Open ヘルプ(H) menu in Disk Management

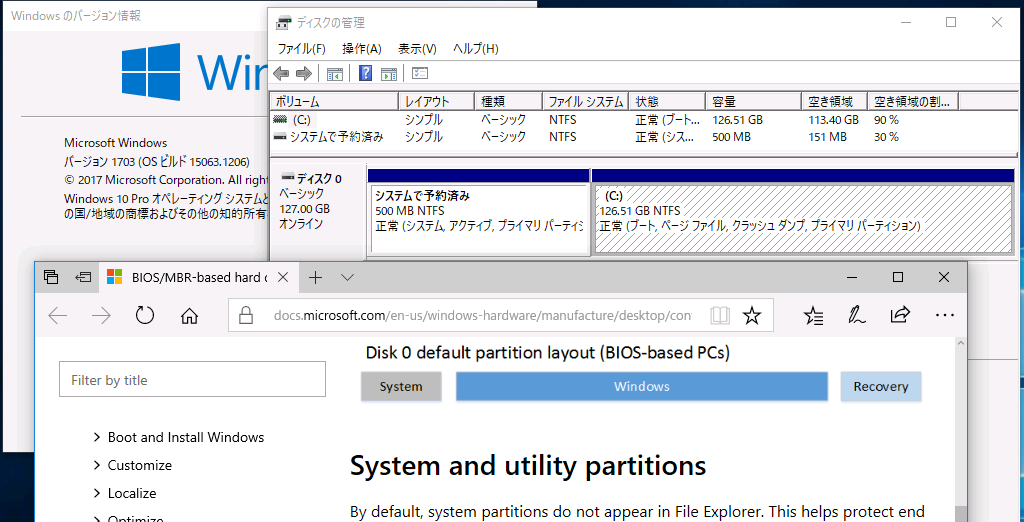pyautogui.click(x=476, y=48)
